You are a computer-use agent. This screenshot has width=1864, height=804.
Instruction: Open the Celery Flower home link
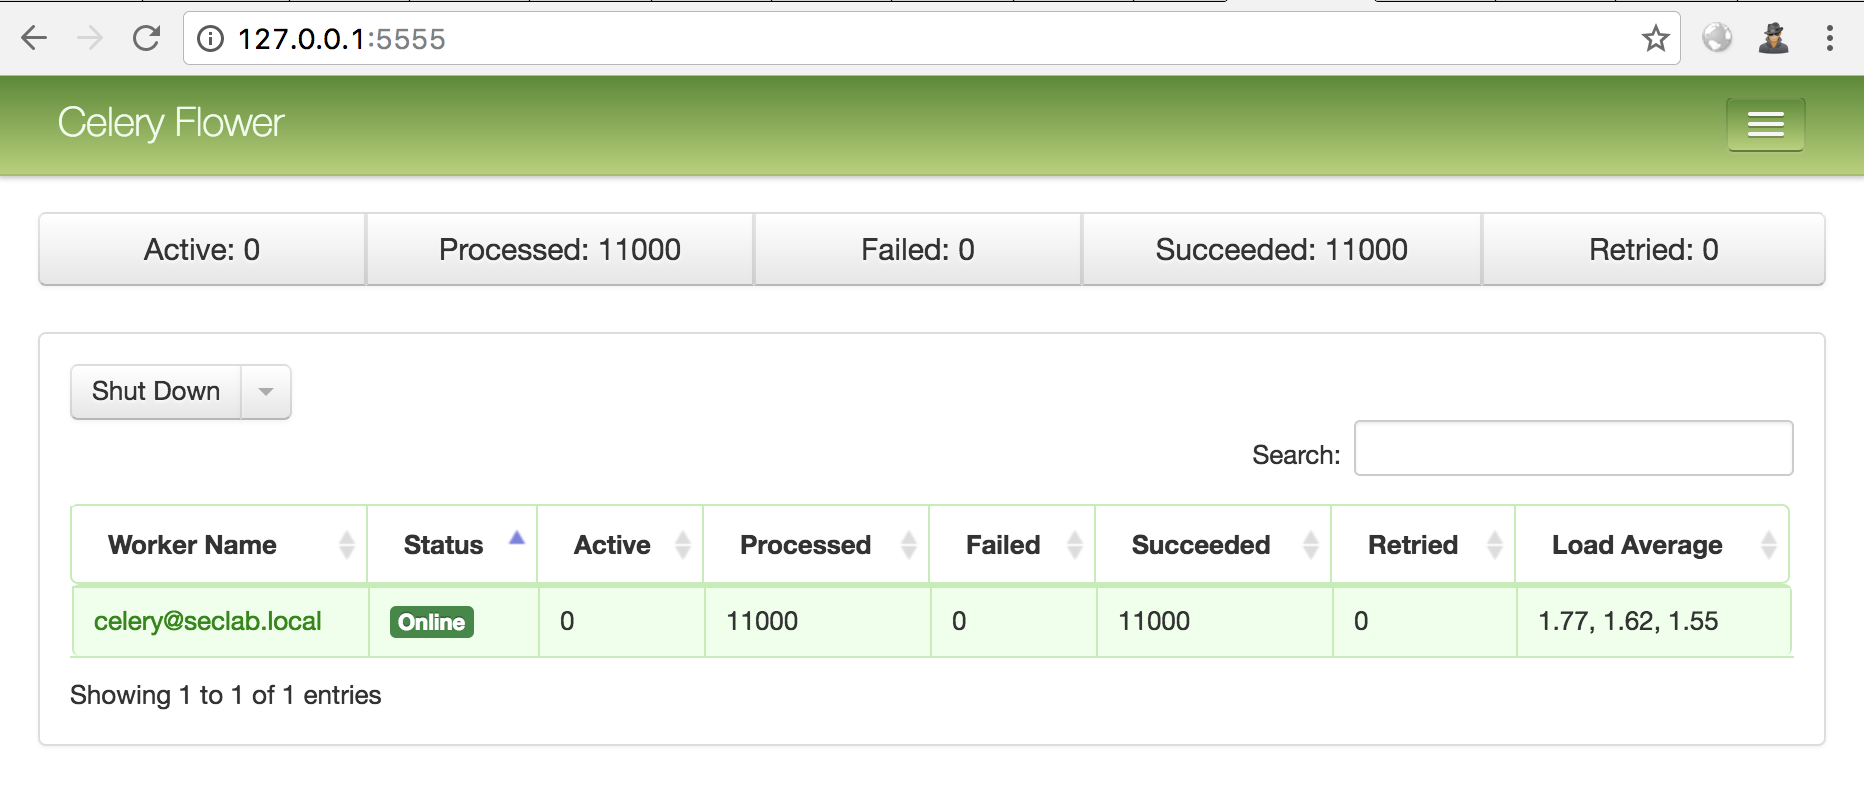pos(171,123)
